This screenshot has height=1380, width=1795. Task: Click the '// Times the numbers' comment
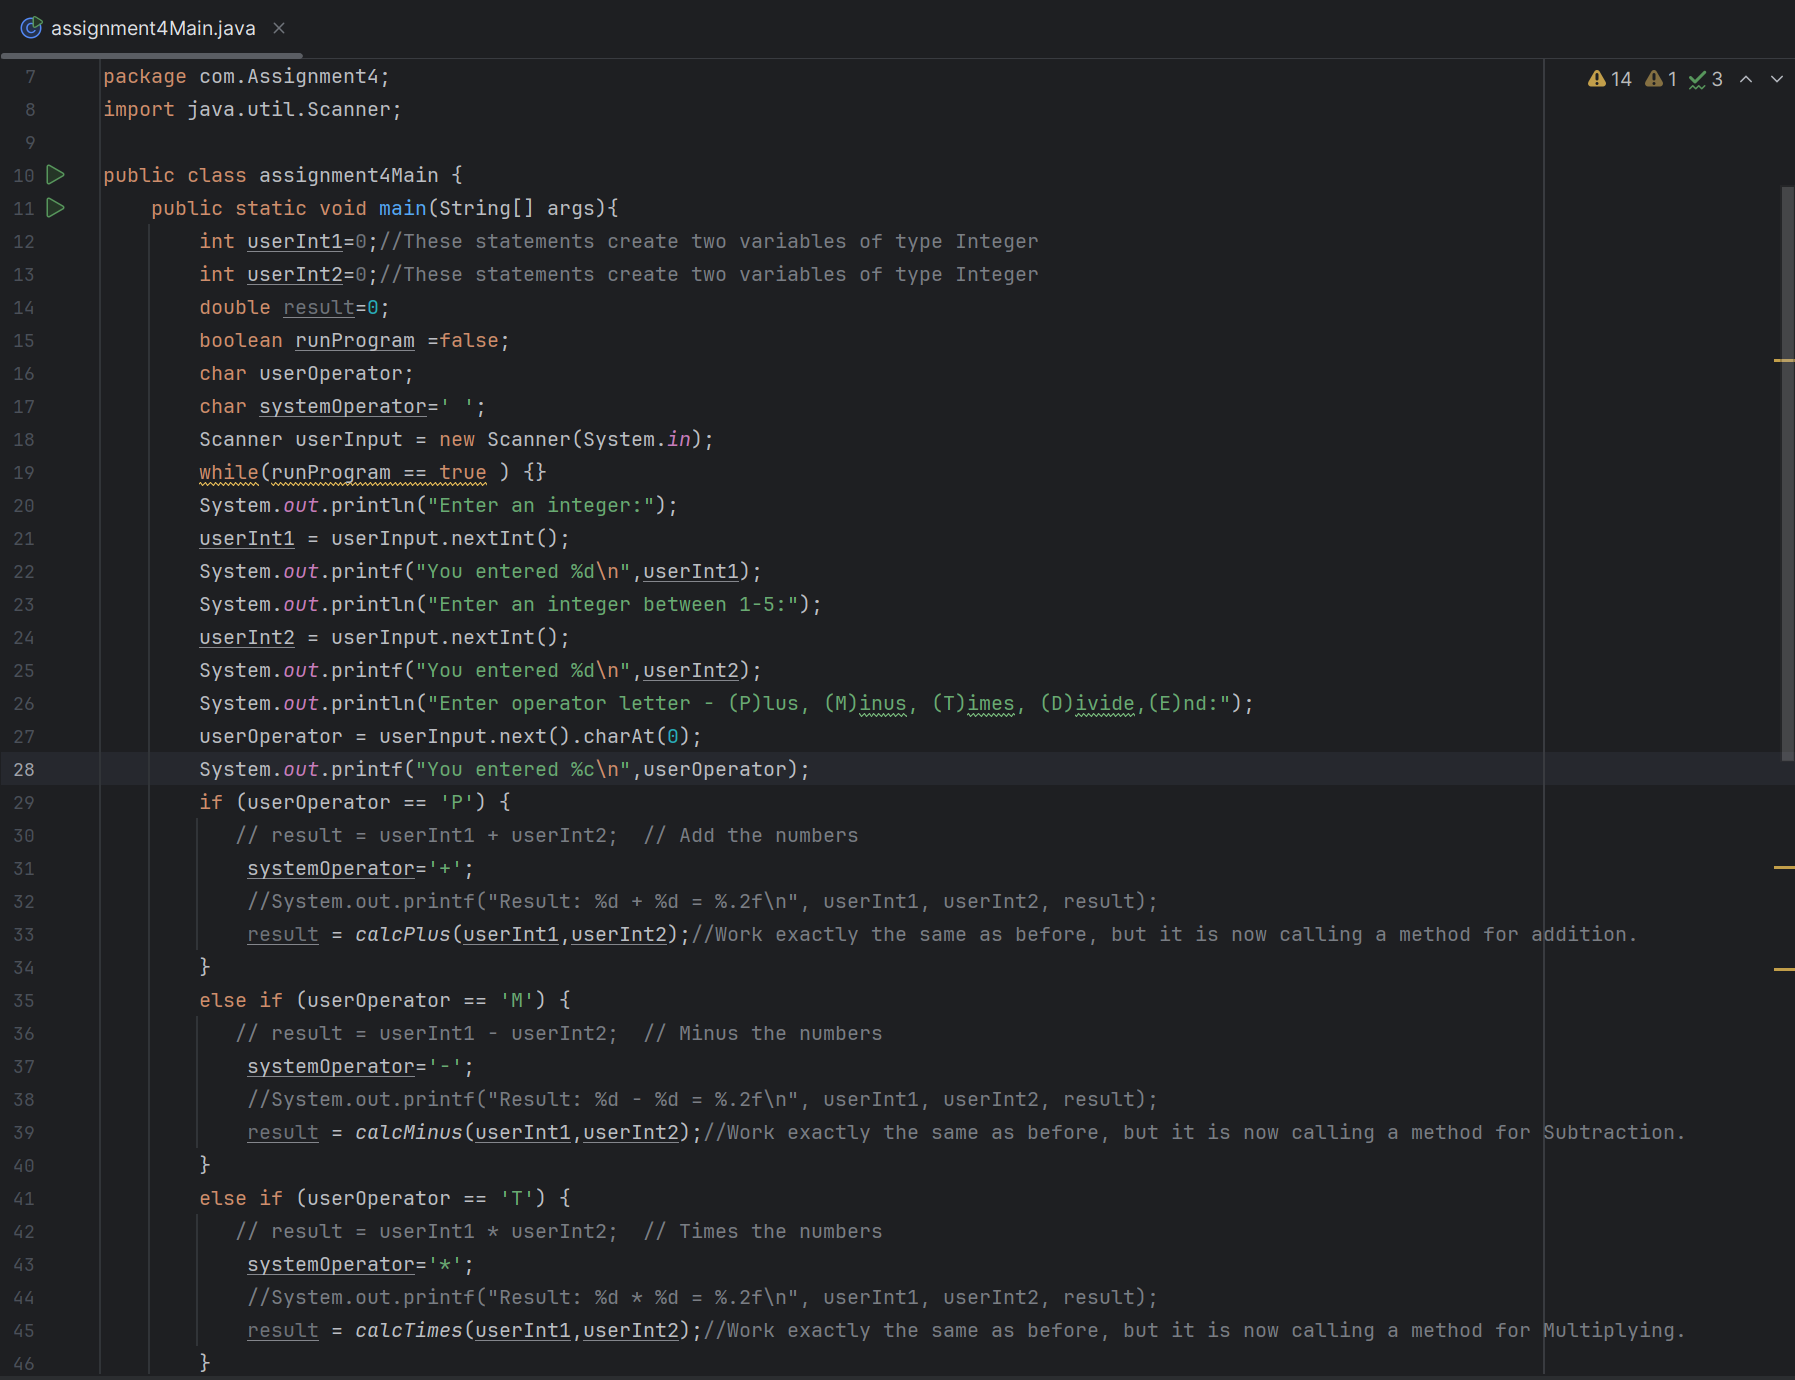coord(763,1231)
